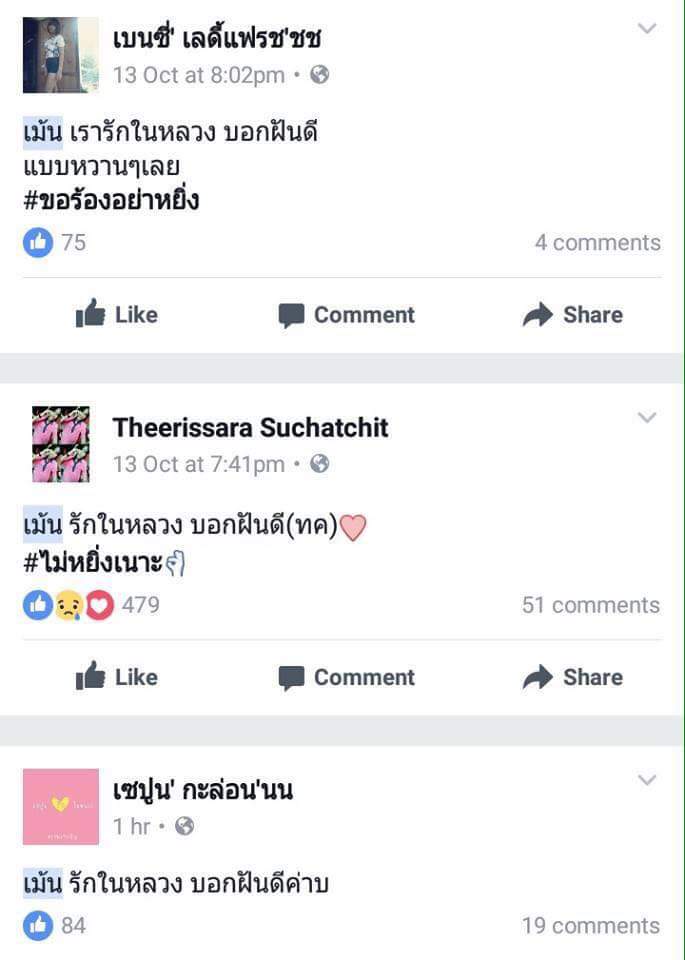Open the first post's profile picture
Screen dimensions: 685x960
point(61,55)
